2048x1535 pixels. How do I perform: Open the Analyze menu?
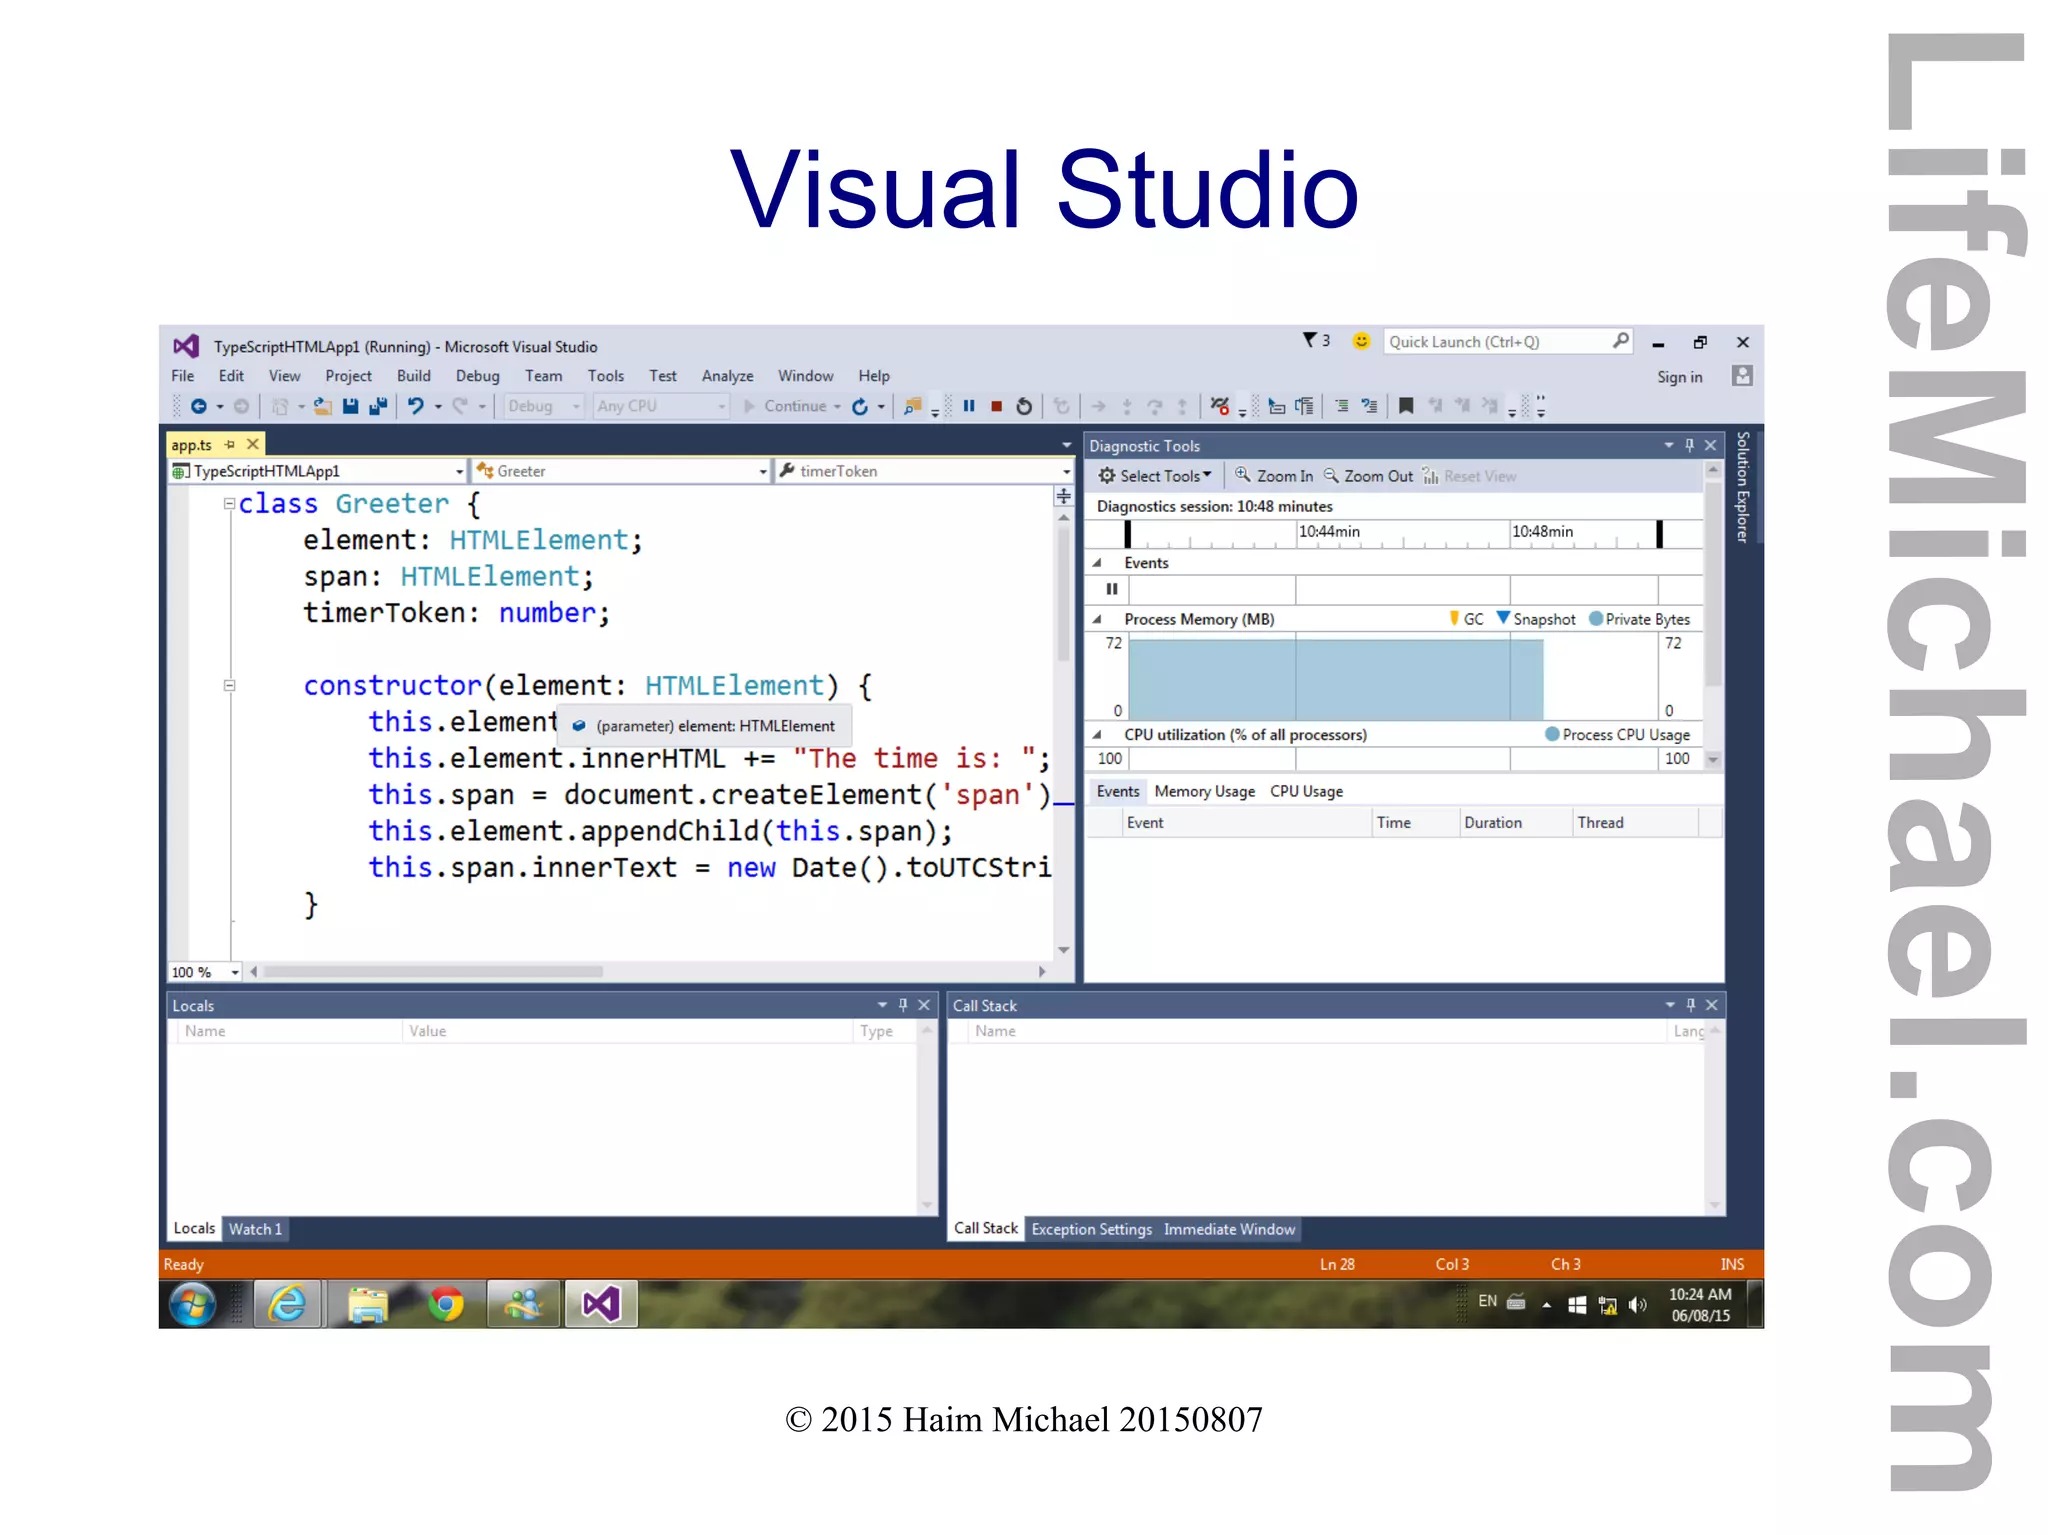(728, 376)
